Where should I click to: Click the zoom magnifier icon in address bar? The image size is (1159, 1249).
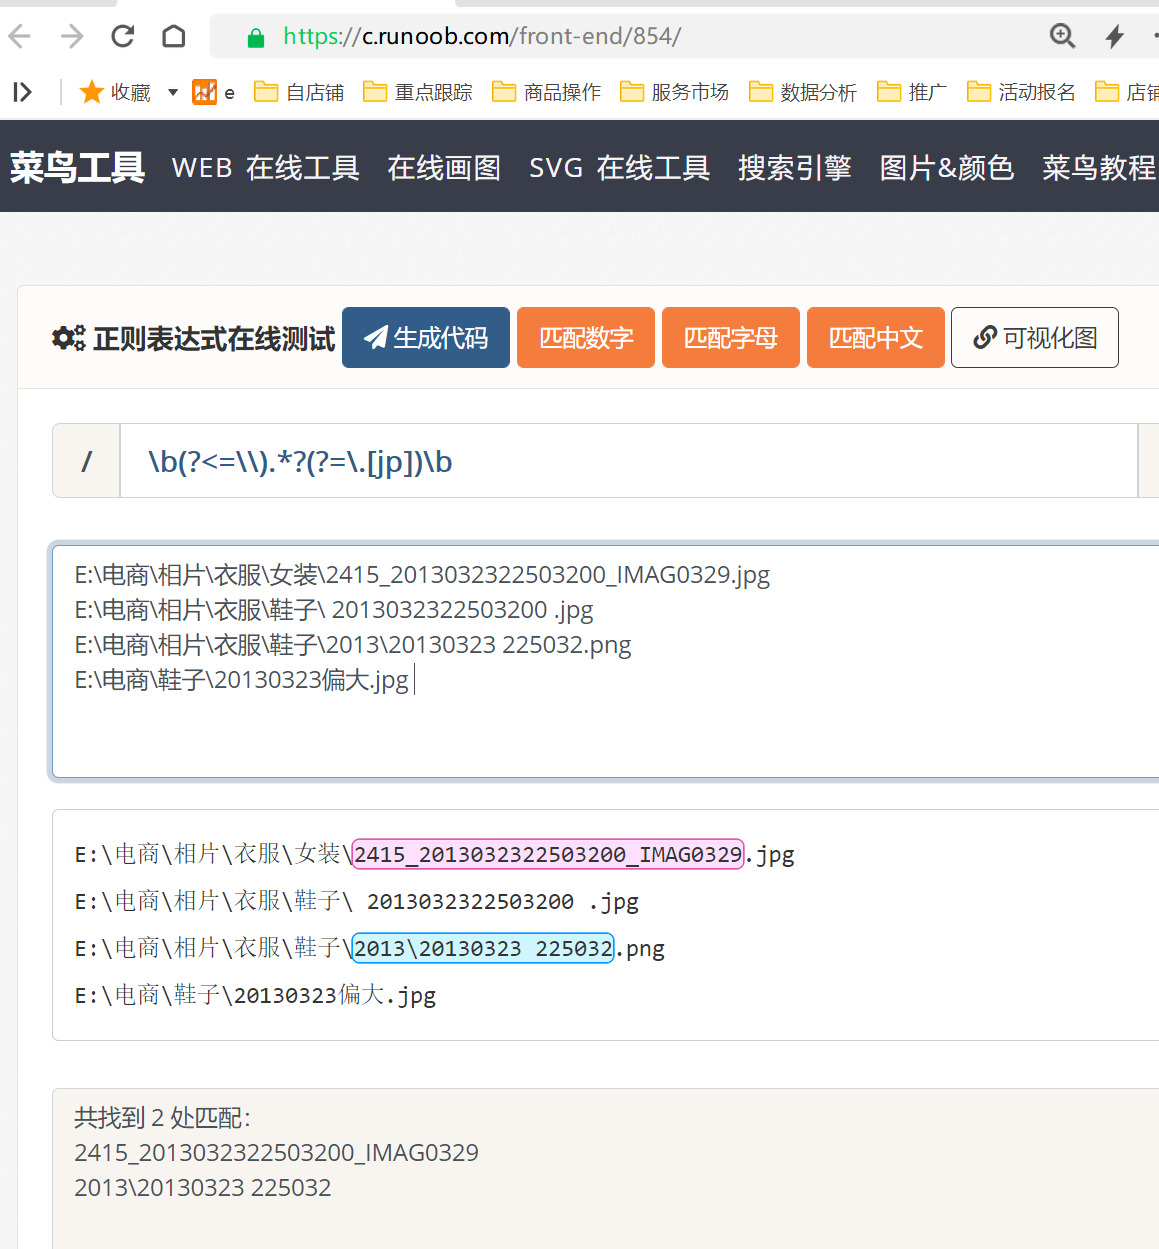[x=1062, y=37]
